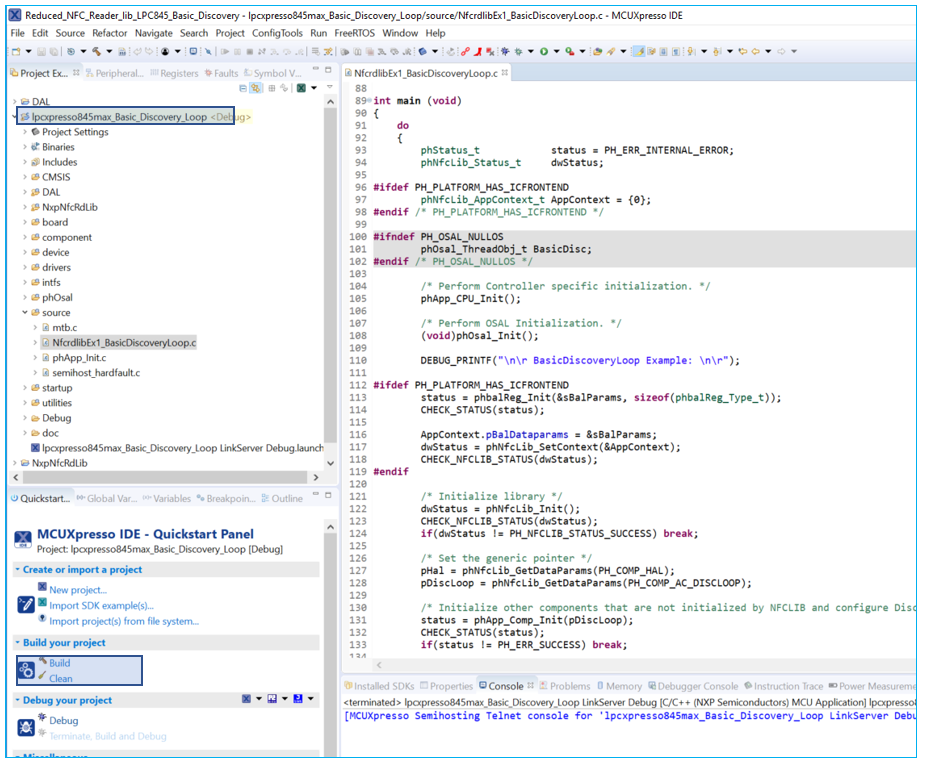Click the Build gears icon in Quickstart
This screenshot has width=927, height=771.
coord(26,670)
